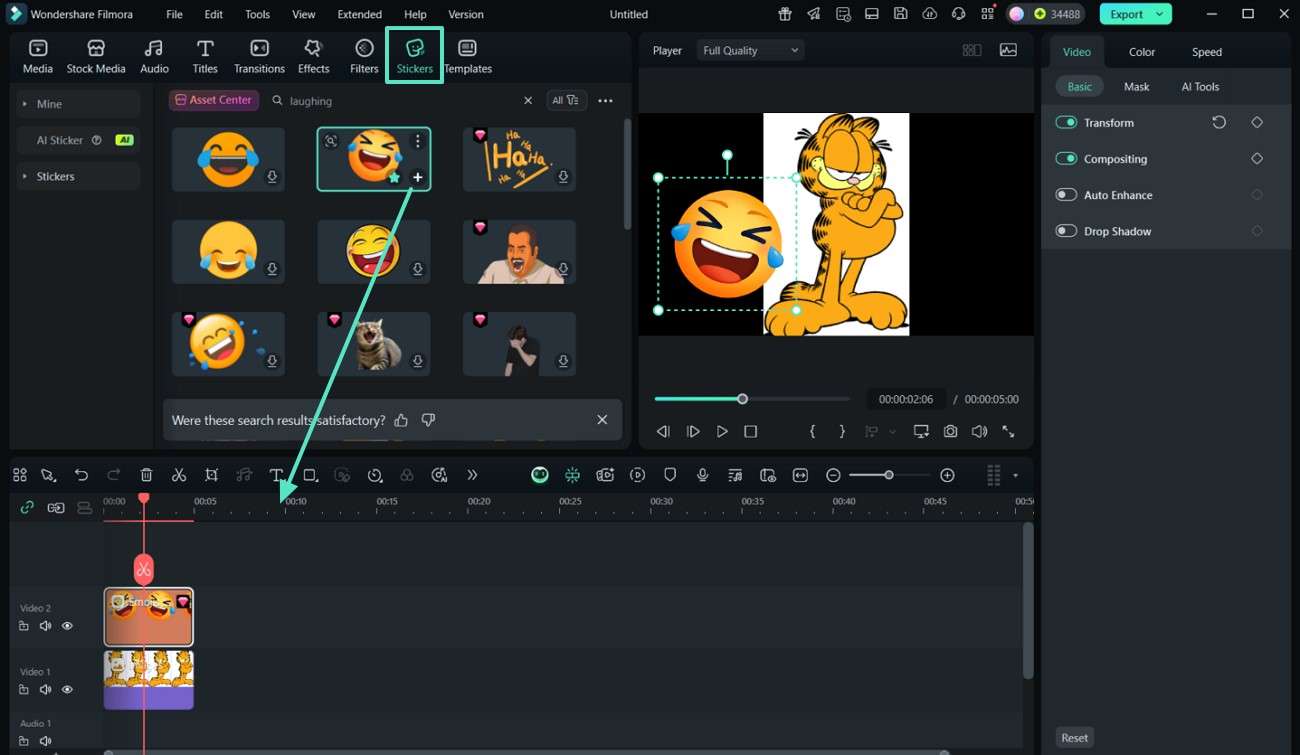The height and width of the screenshot is (755, 1300).
Task: Click the sticker search input field
Action: click(403, 100)
